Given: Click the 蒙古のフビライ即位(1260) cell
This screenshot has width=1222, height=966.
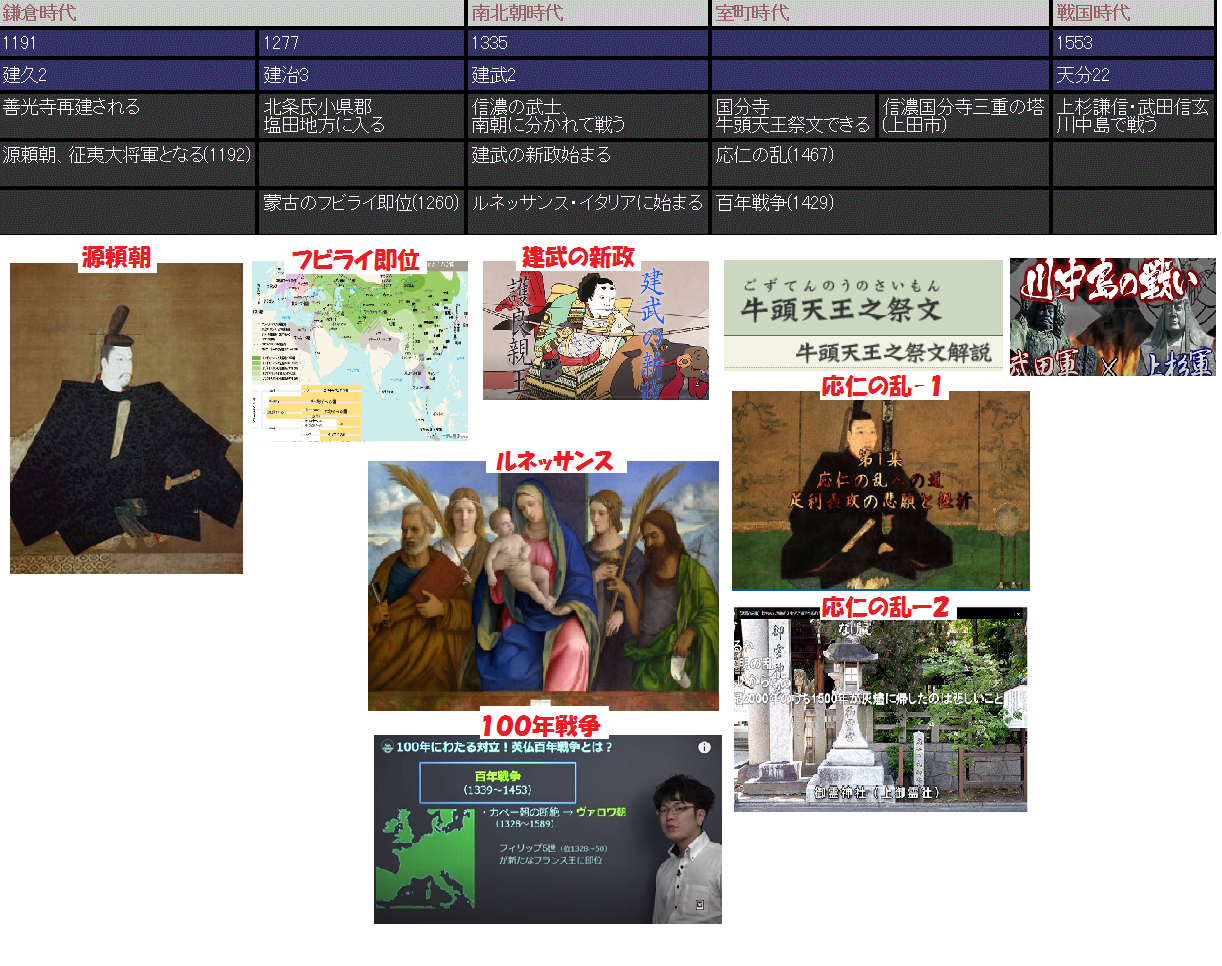Looking at the screenshot, I should (x=362, y=212).
